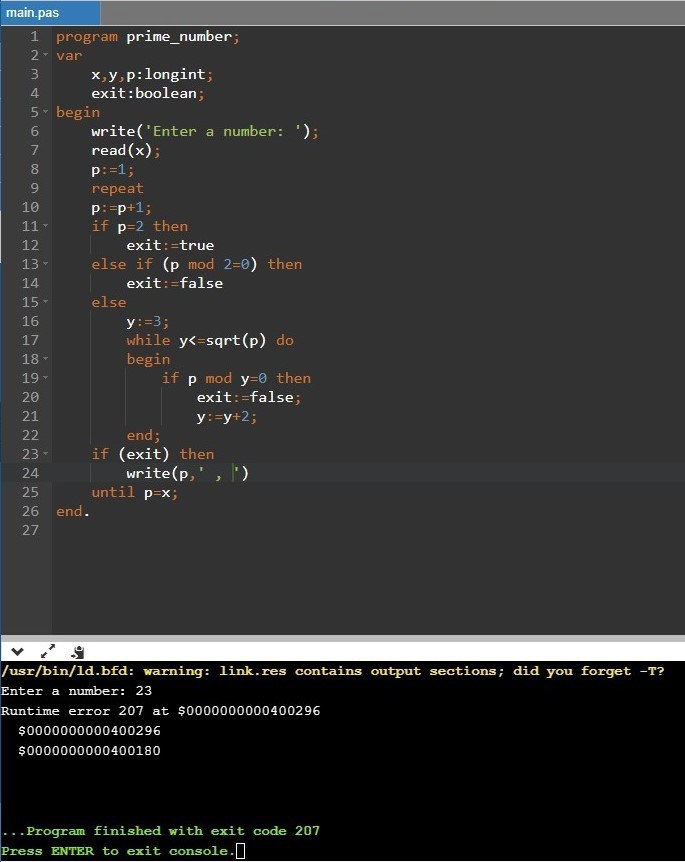Collapse the begin block at line 5
685x862 pixels.
point(47,113)
